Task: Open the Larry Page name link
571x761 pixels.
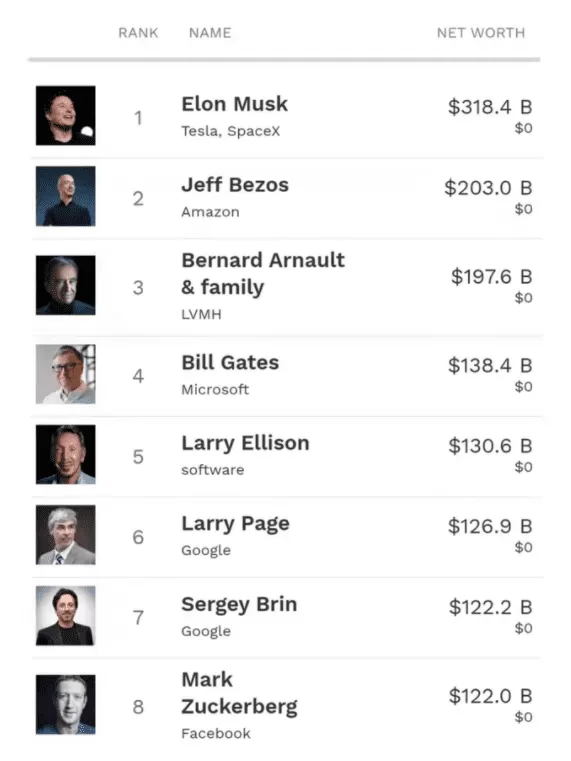Action: coord(235,524)
